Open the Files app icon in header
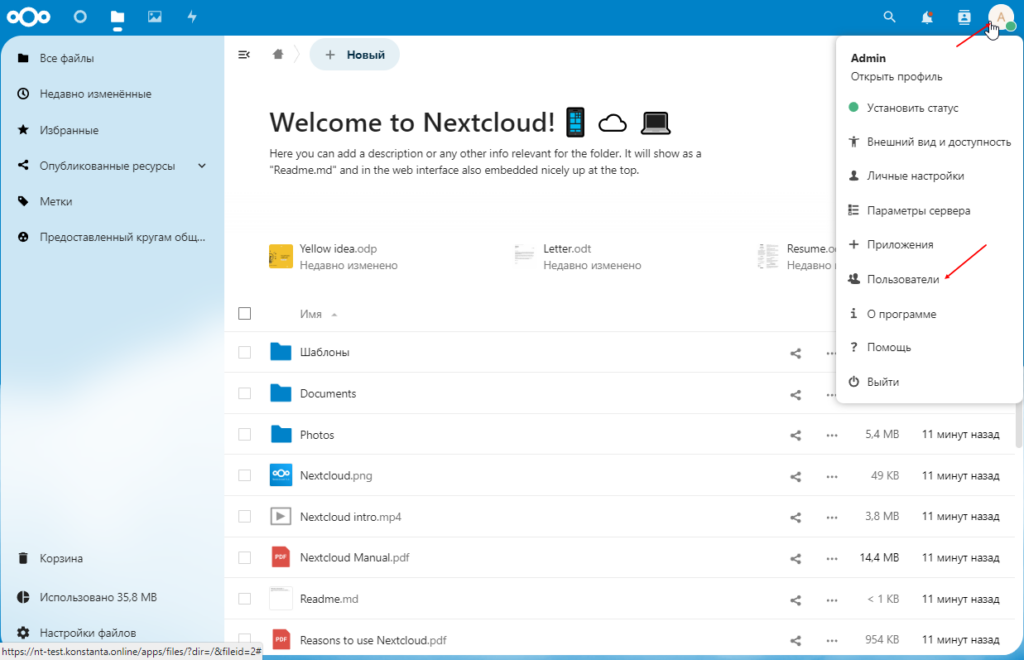The image size is (1024, 660). pos(117,17)
